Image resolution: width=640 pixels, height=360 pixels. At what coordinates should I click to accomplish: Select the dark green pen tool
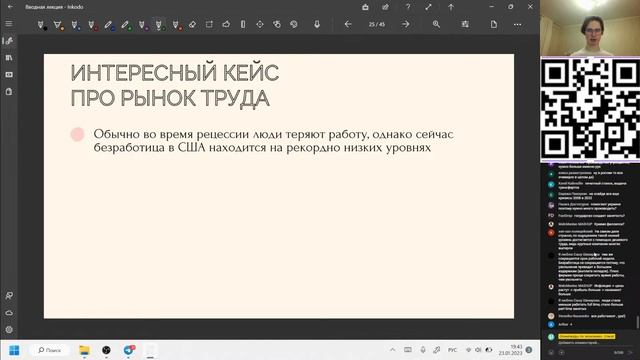[x=159, y=25]
